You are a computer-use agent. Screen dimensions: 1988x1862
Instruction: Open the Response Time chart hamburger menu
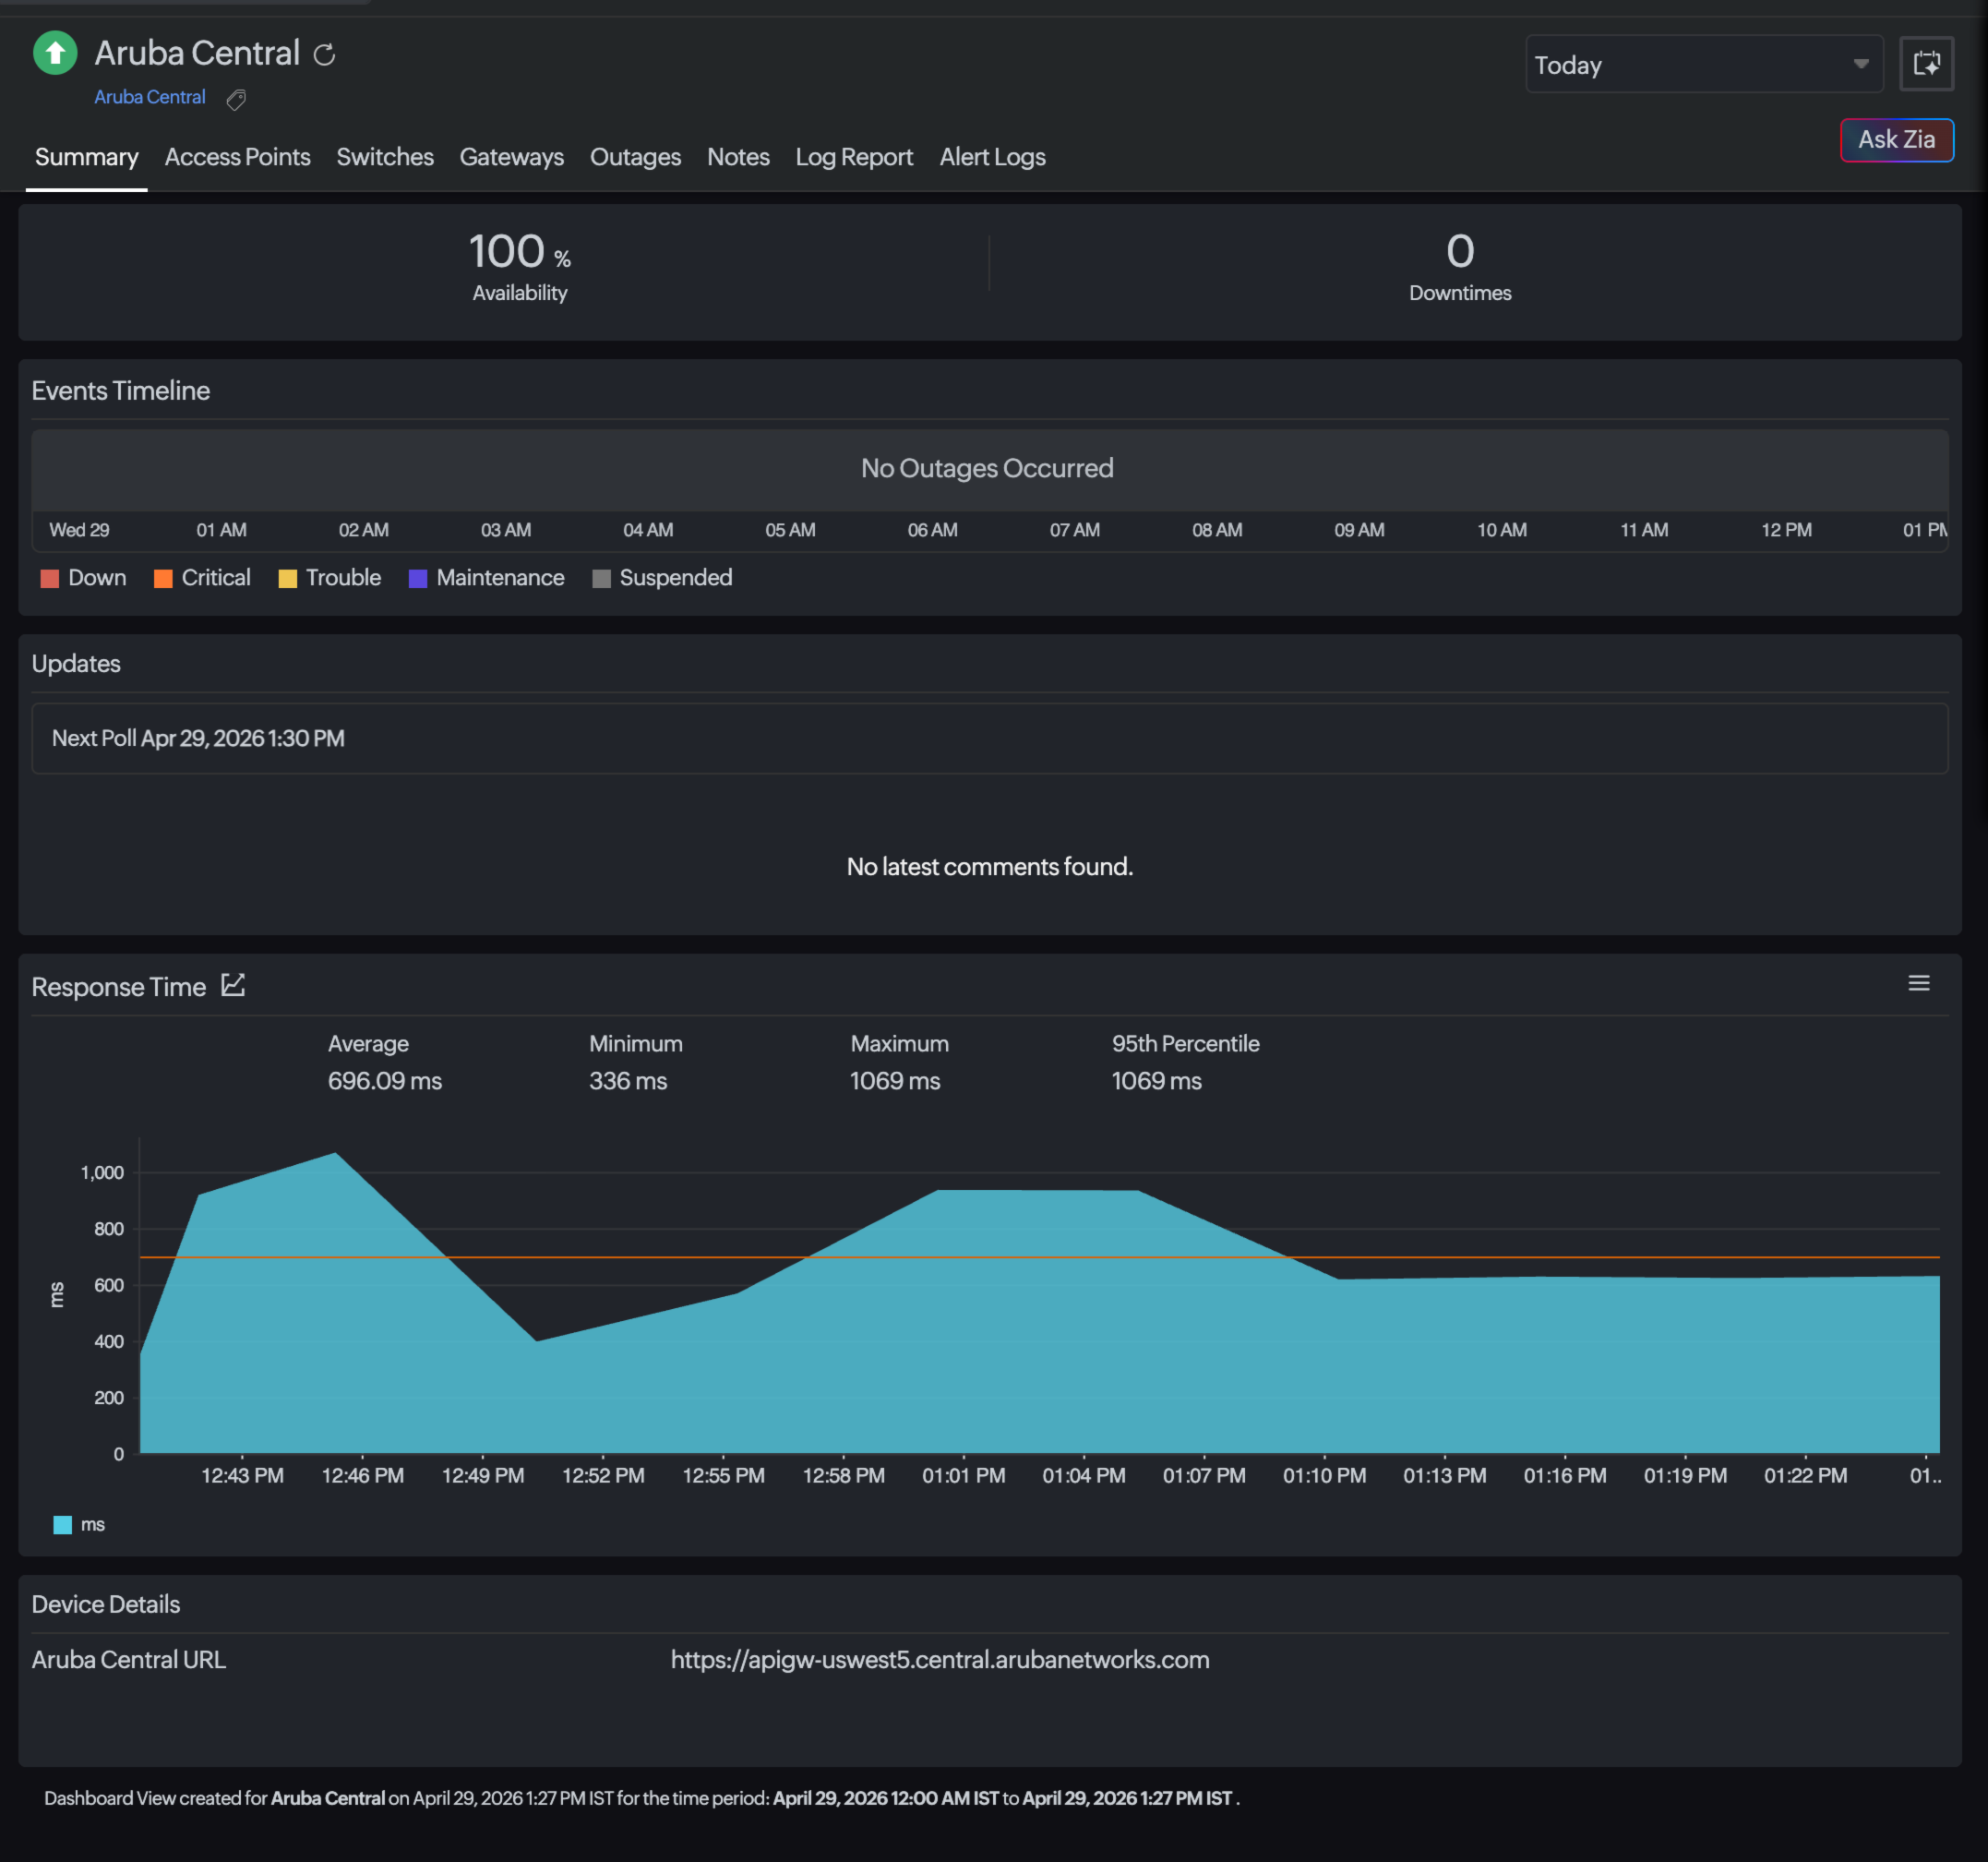[1920, 984]
